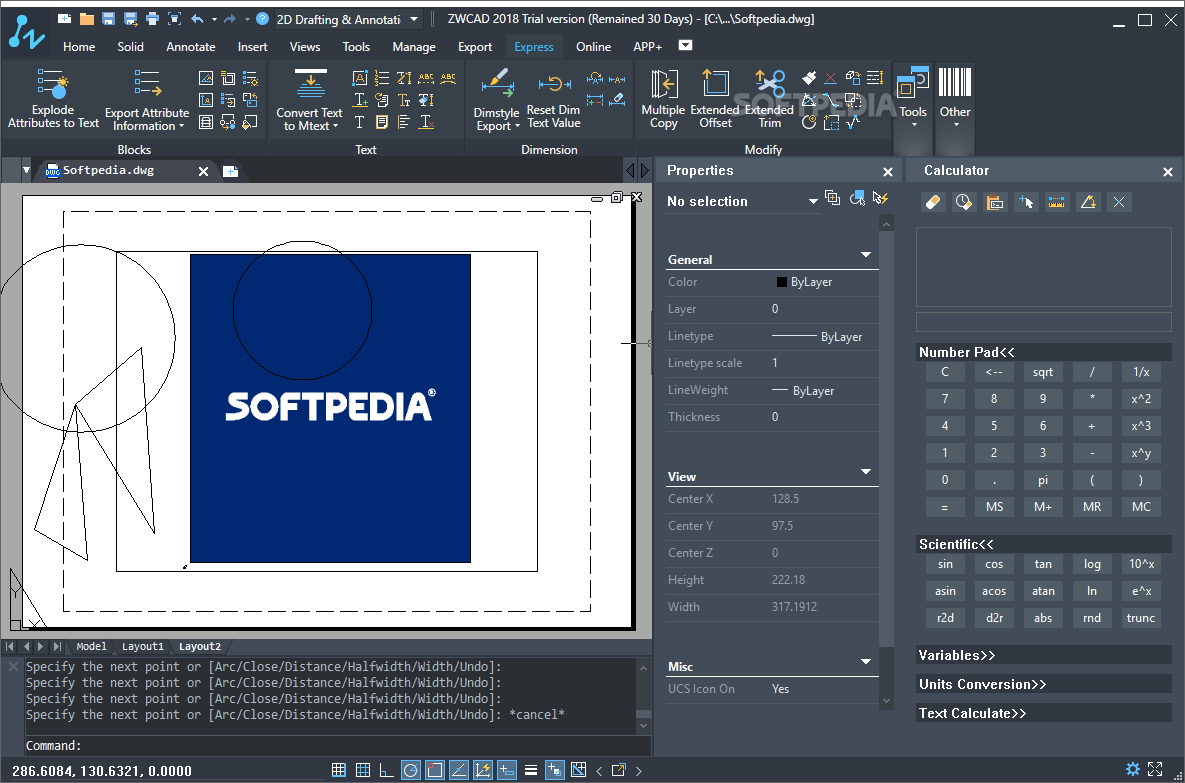
Task: Click the calculator digit 7 button
Action: click(x=945, y=398)
